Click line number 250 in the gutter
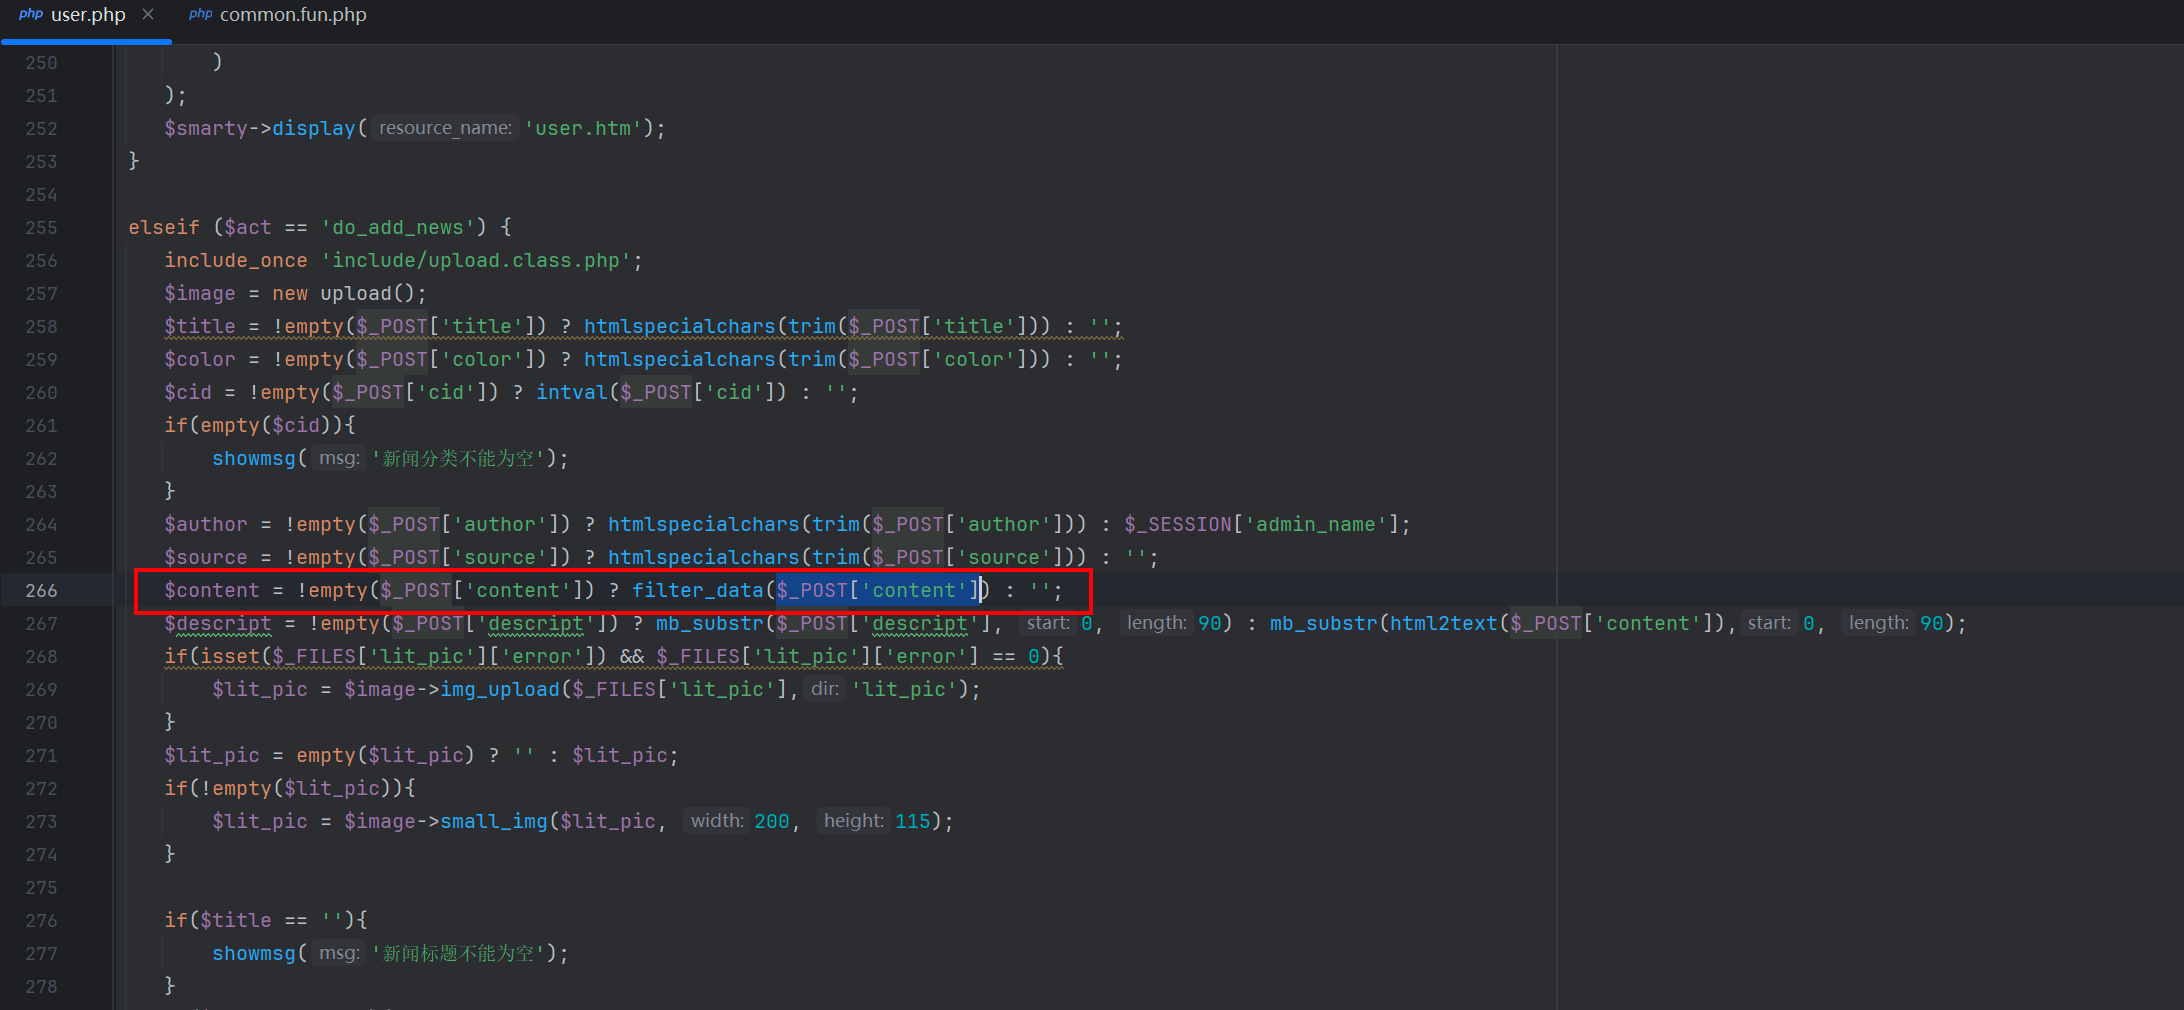 pos(41,63)
